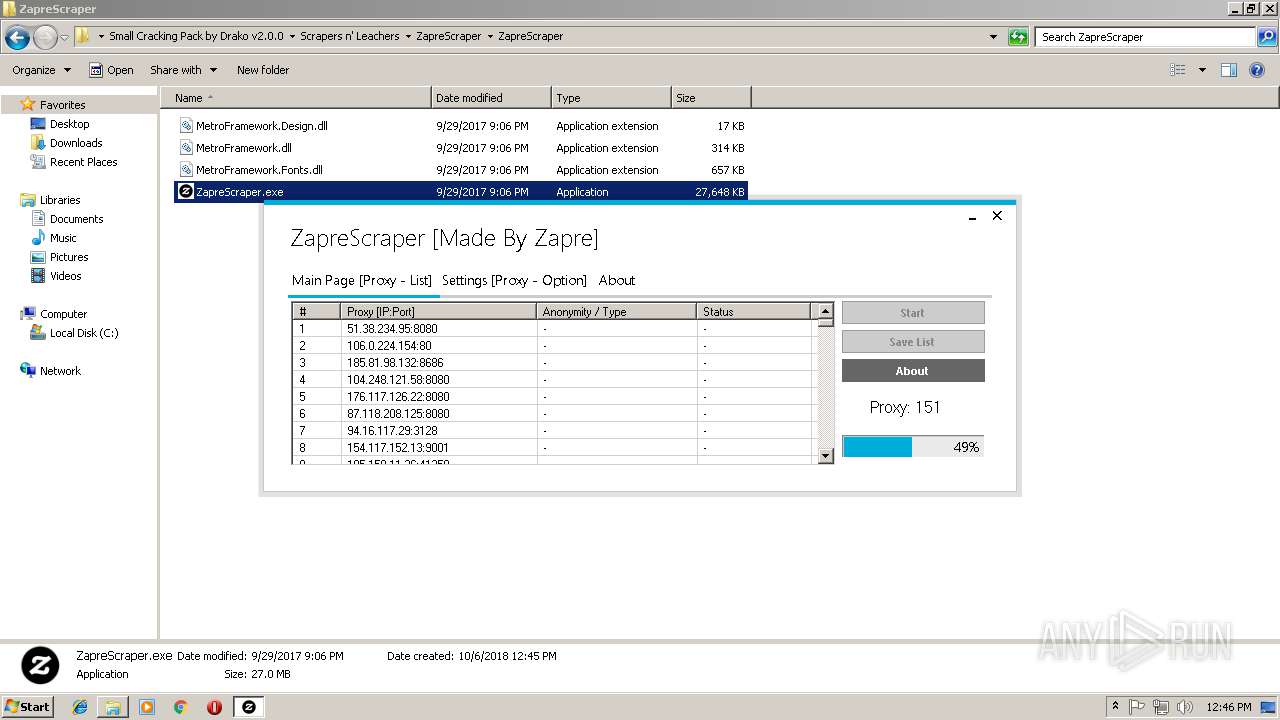The image size is (1280, 720).
Task: Change the Explorer view mode icon
Action: pos(1178,70)
